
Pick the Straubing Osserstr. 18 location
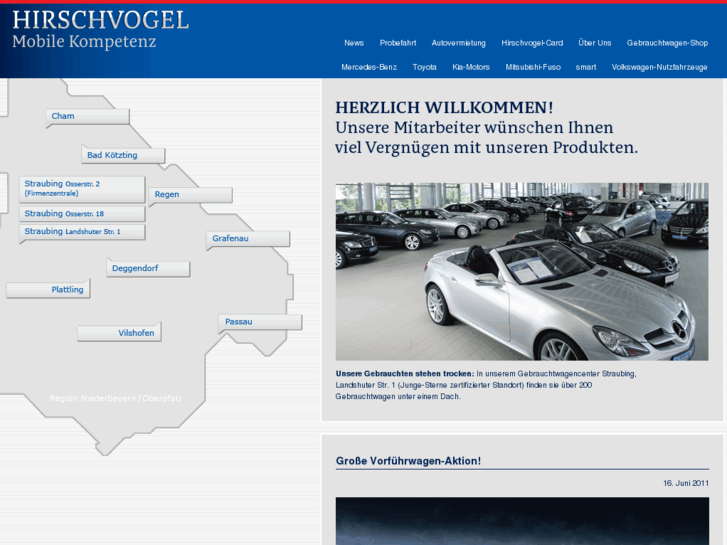click(x=82, y=214)
